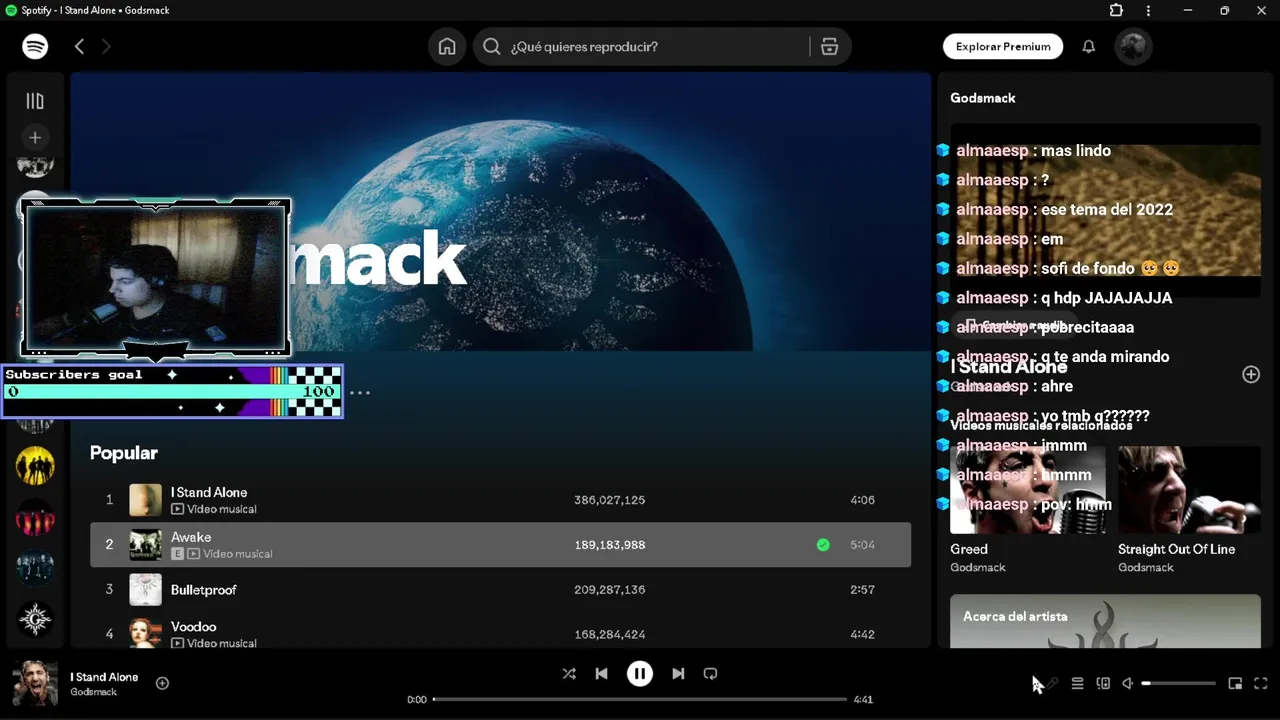Open the profile avatar menu

(x=1133, y=46)
